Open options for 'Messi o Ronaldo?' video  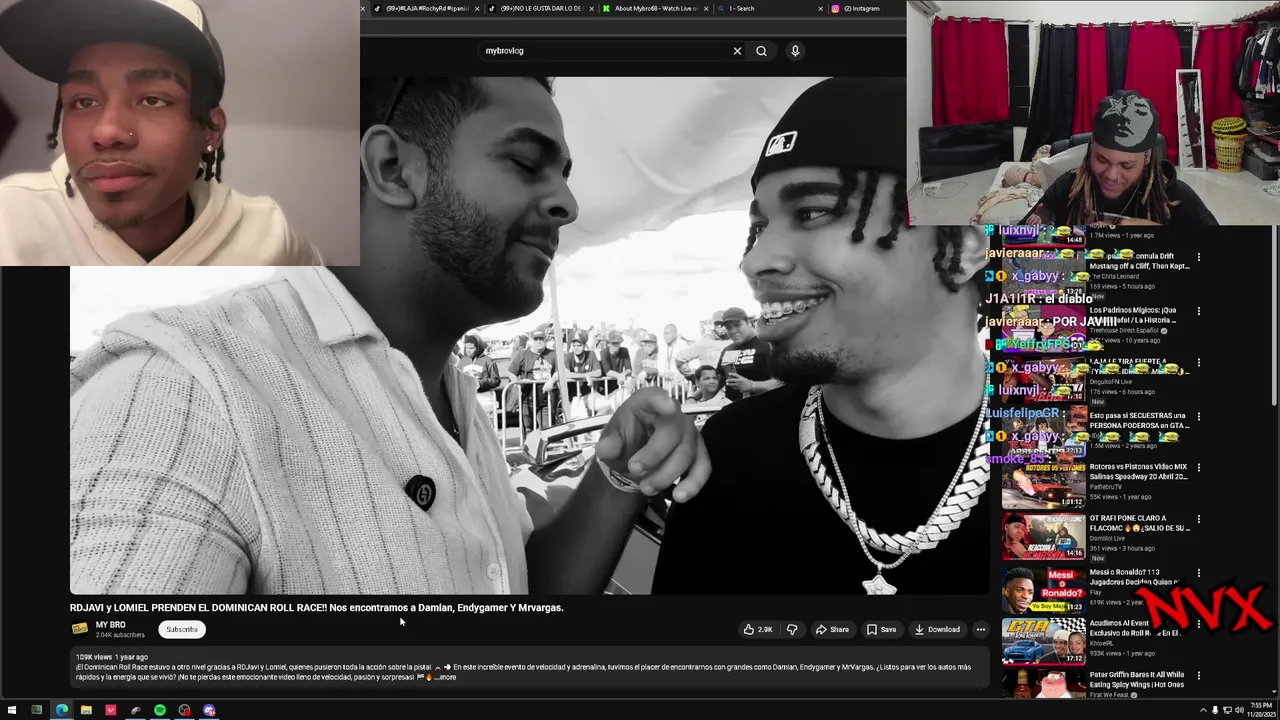click(1199, 573)
